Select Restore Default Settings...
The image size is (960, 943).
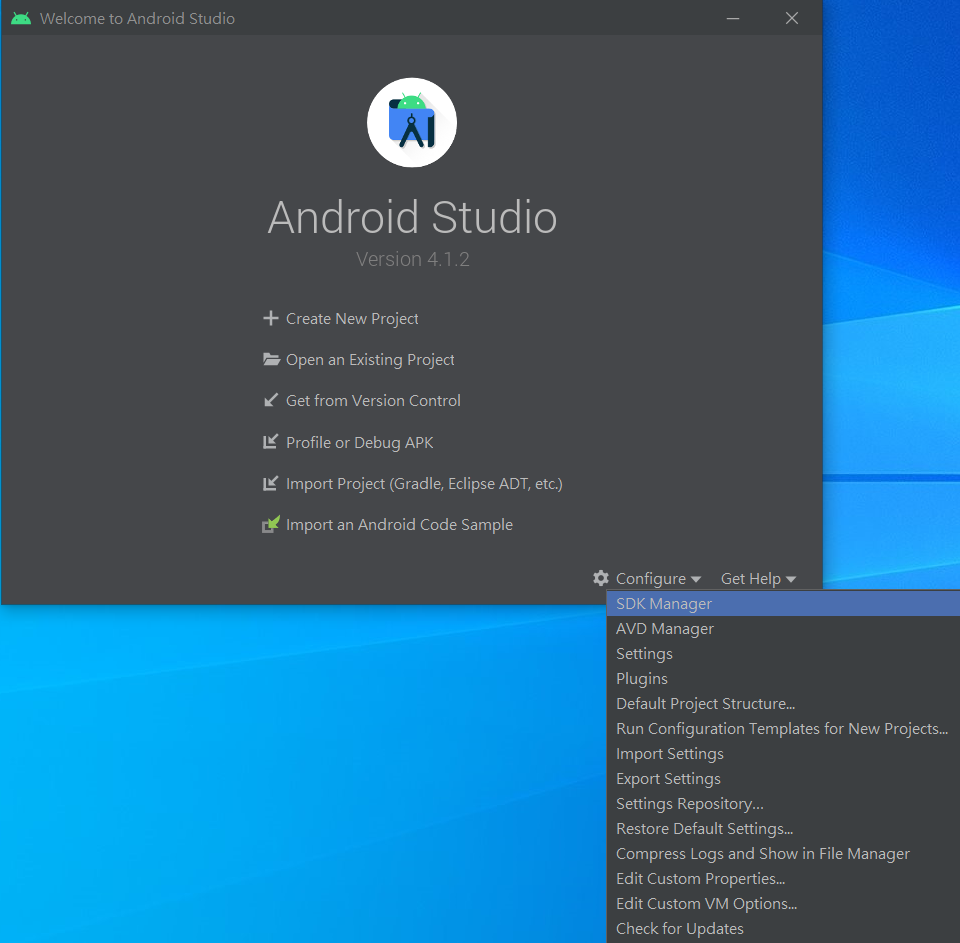pos(783,828)
